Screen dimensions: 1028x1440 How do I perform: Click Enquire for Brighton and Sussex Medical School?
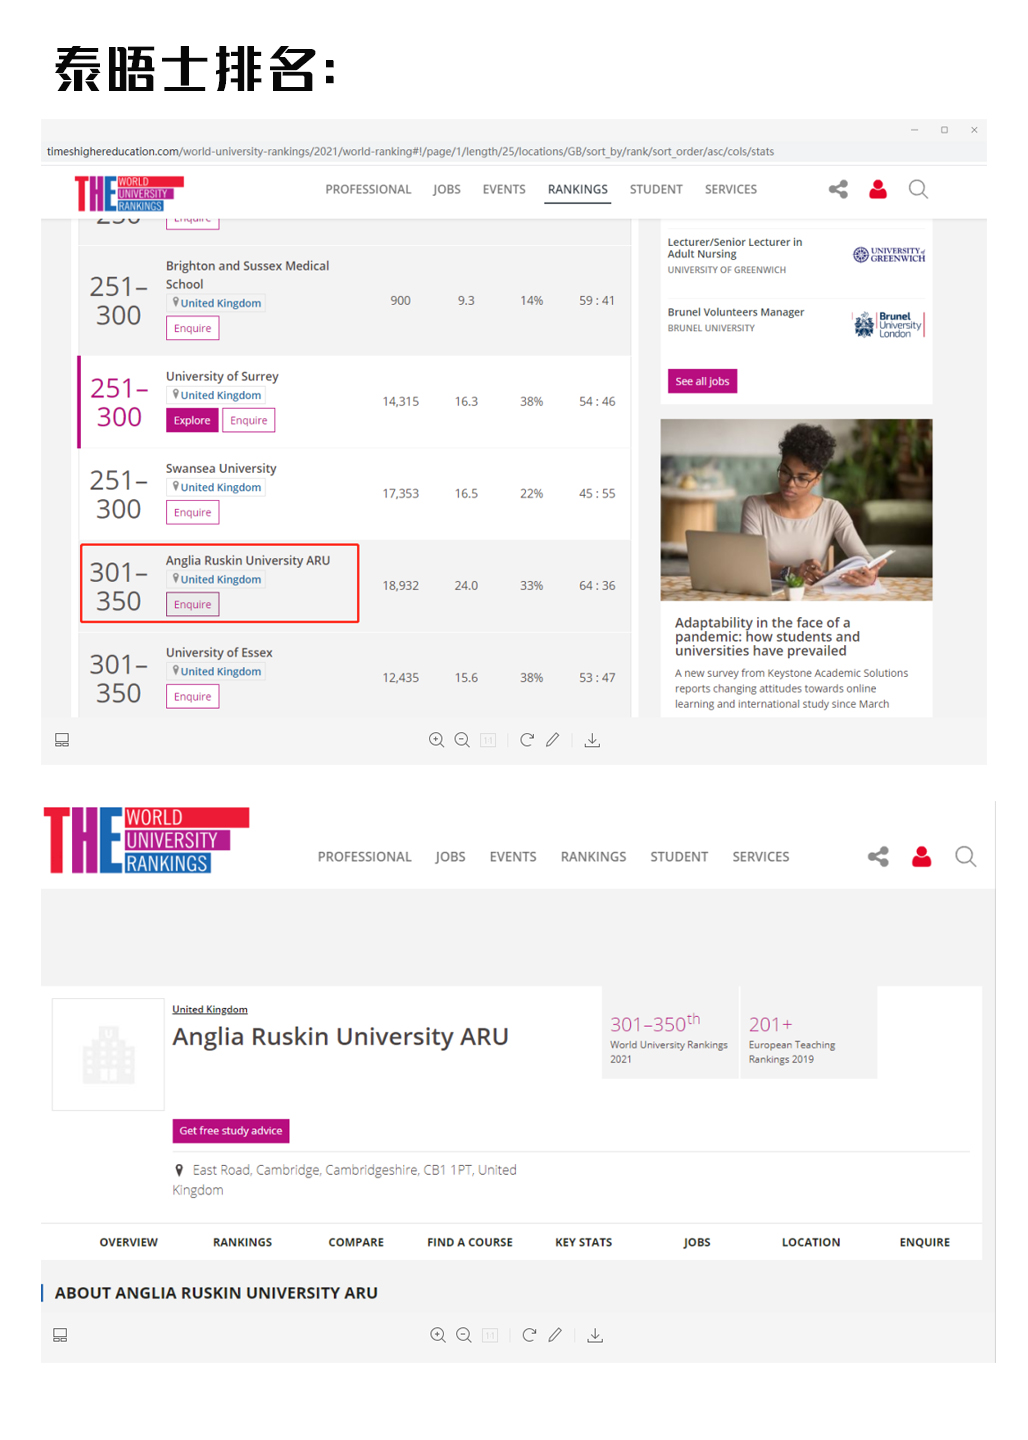click(193, 328)
